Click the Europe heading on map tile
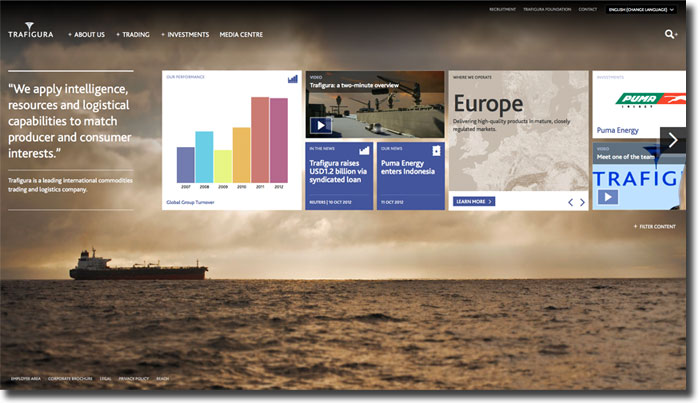Screen dimensions: 700x403 tap(488, 104)
